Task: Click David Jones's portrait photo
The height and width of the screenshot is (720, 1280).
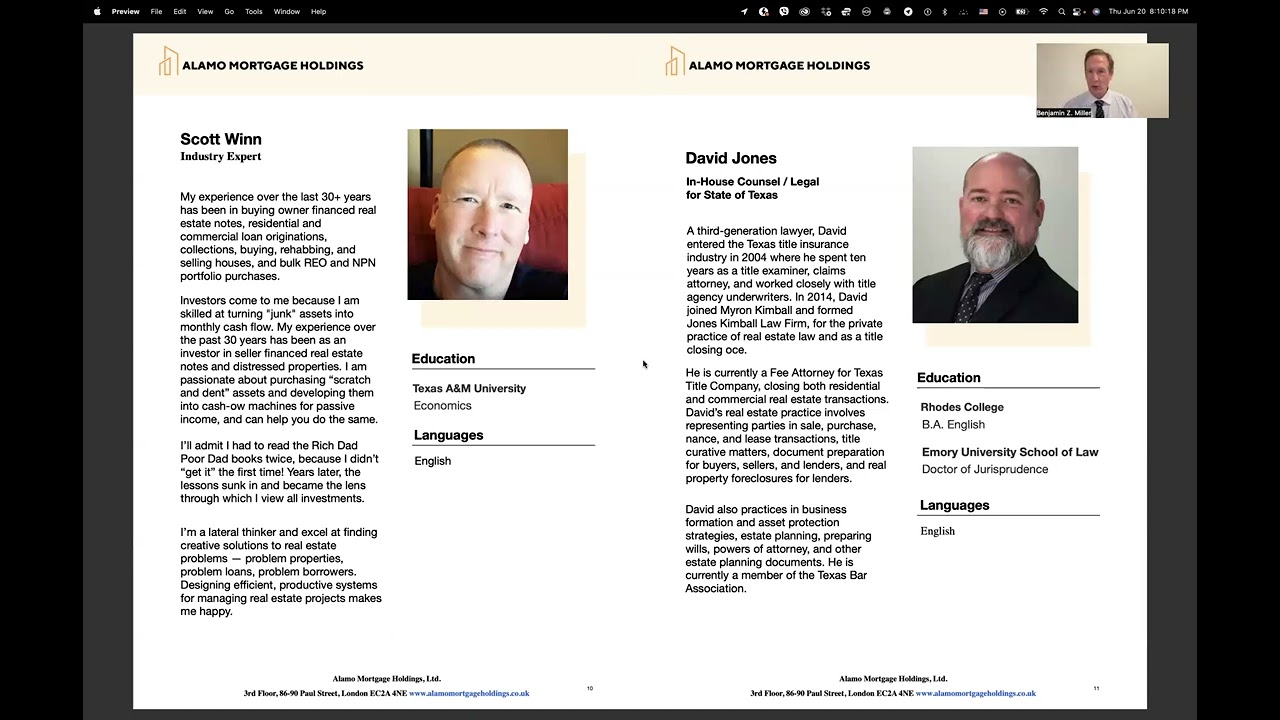Action: pyautogui.click(x=995, y=235)
